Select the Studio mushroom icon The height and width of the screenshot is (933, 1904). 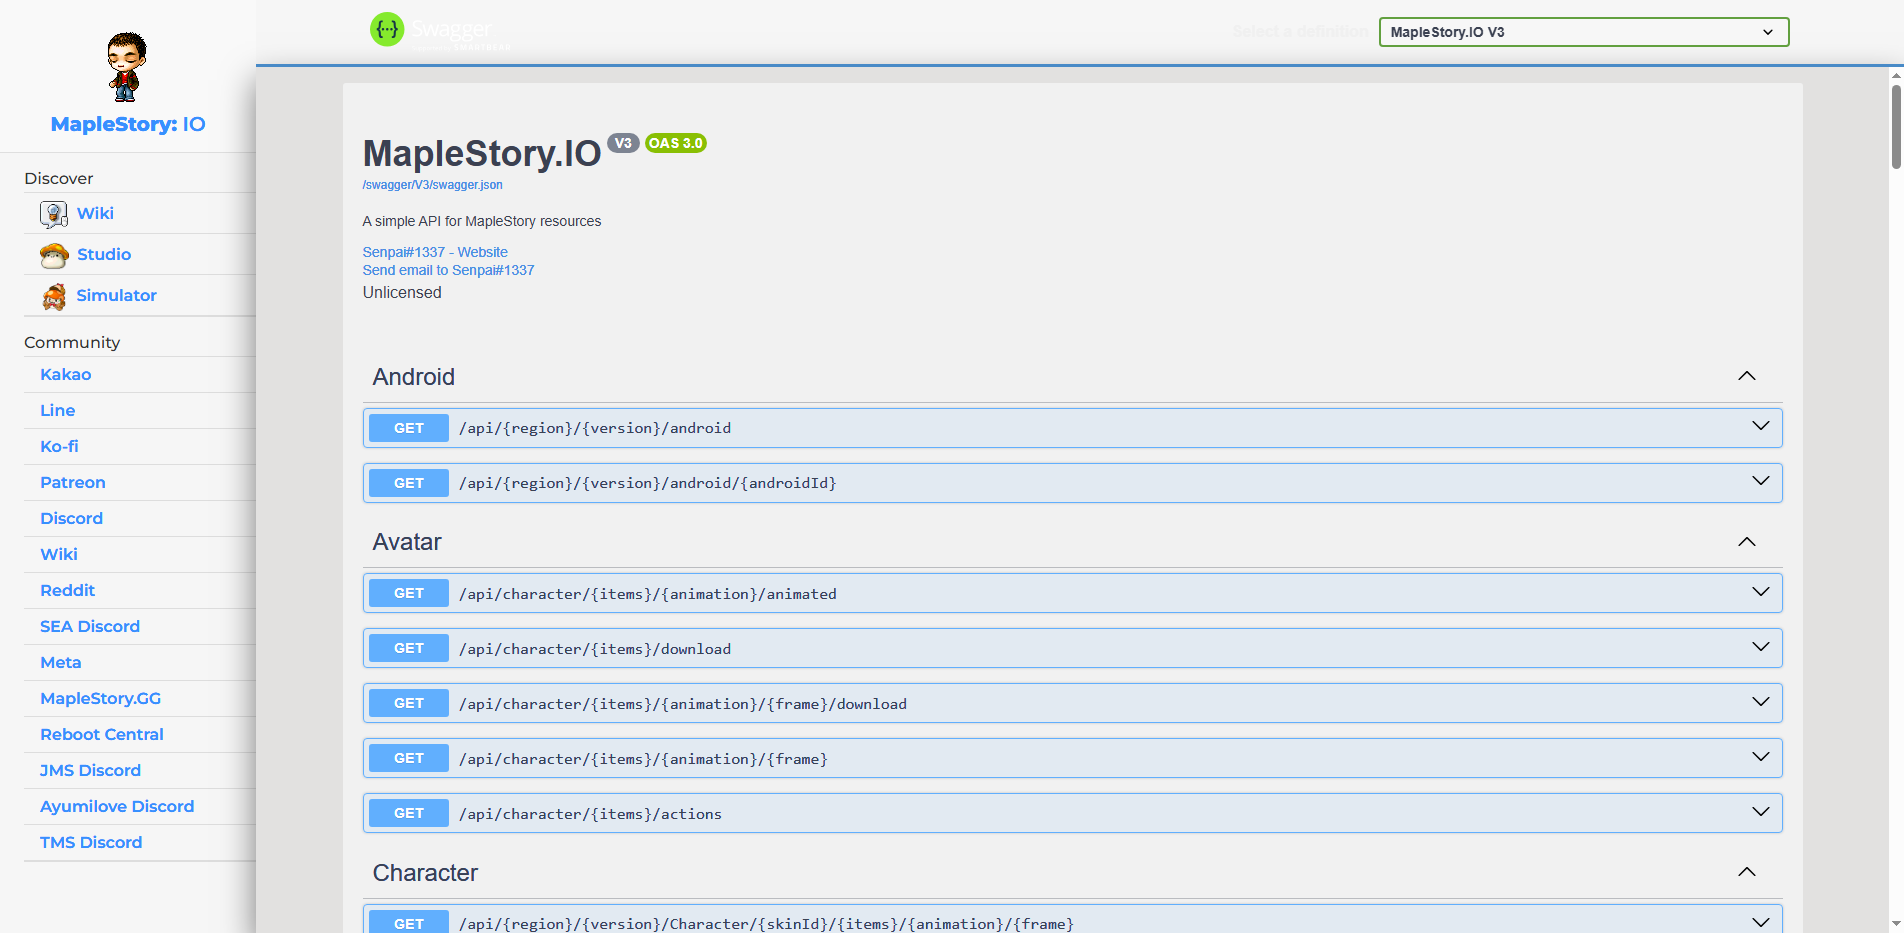53,254
